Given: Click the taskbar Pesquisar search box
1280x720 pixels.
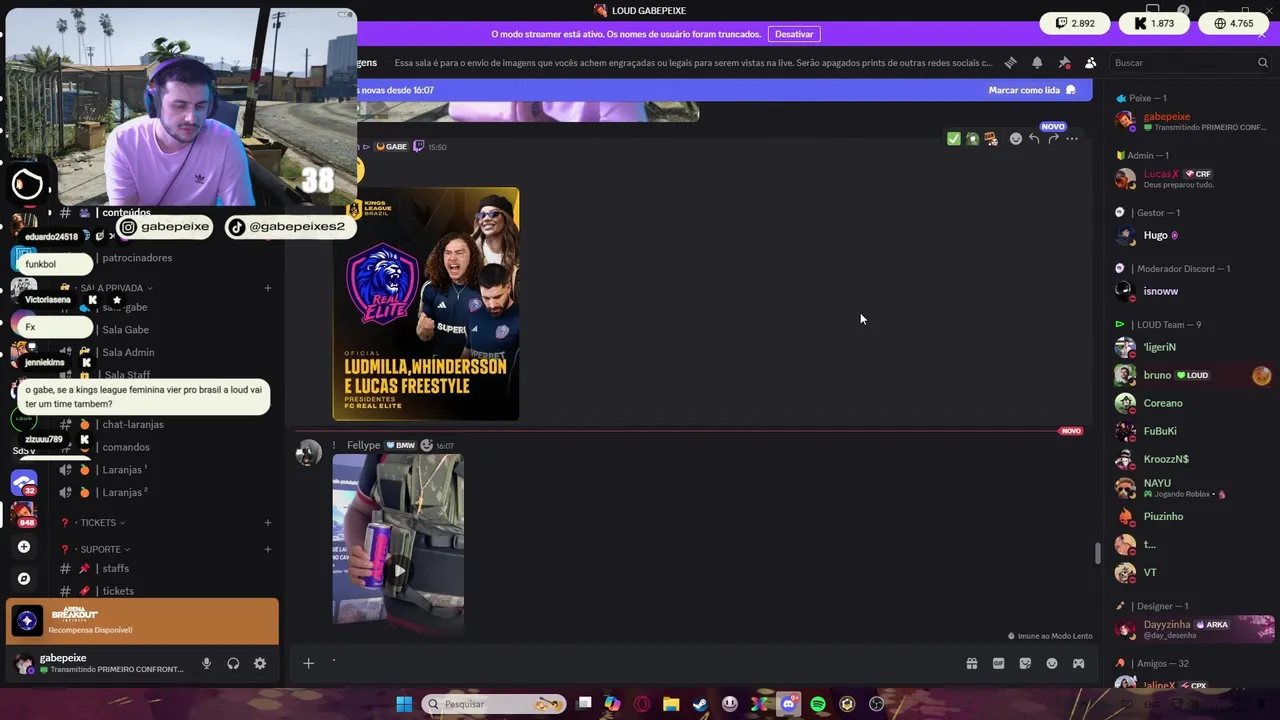Looking at the screenshot, I should [x=494, y=704].
